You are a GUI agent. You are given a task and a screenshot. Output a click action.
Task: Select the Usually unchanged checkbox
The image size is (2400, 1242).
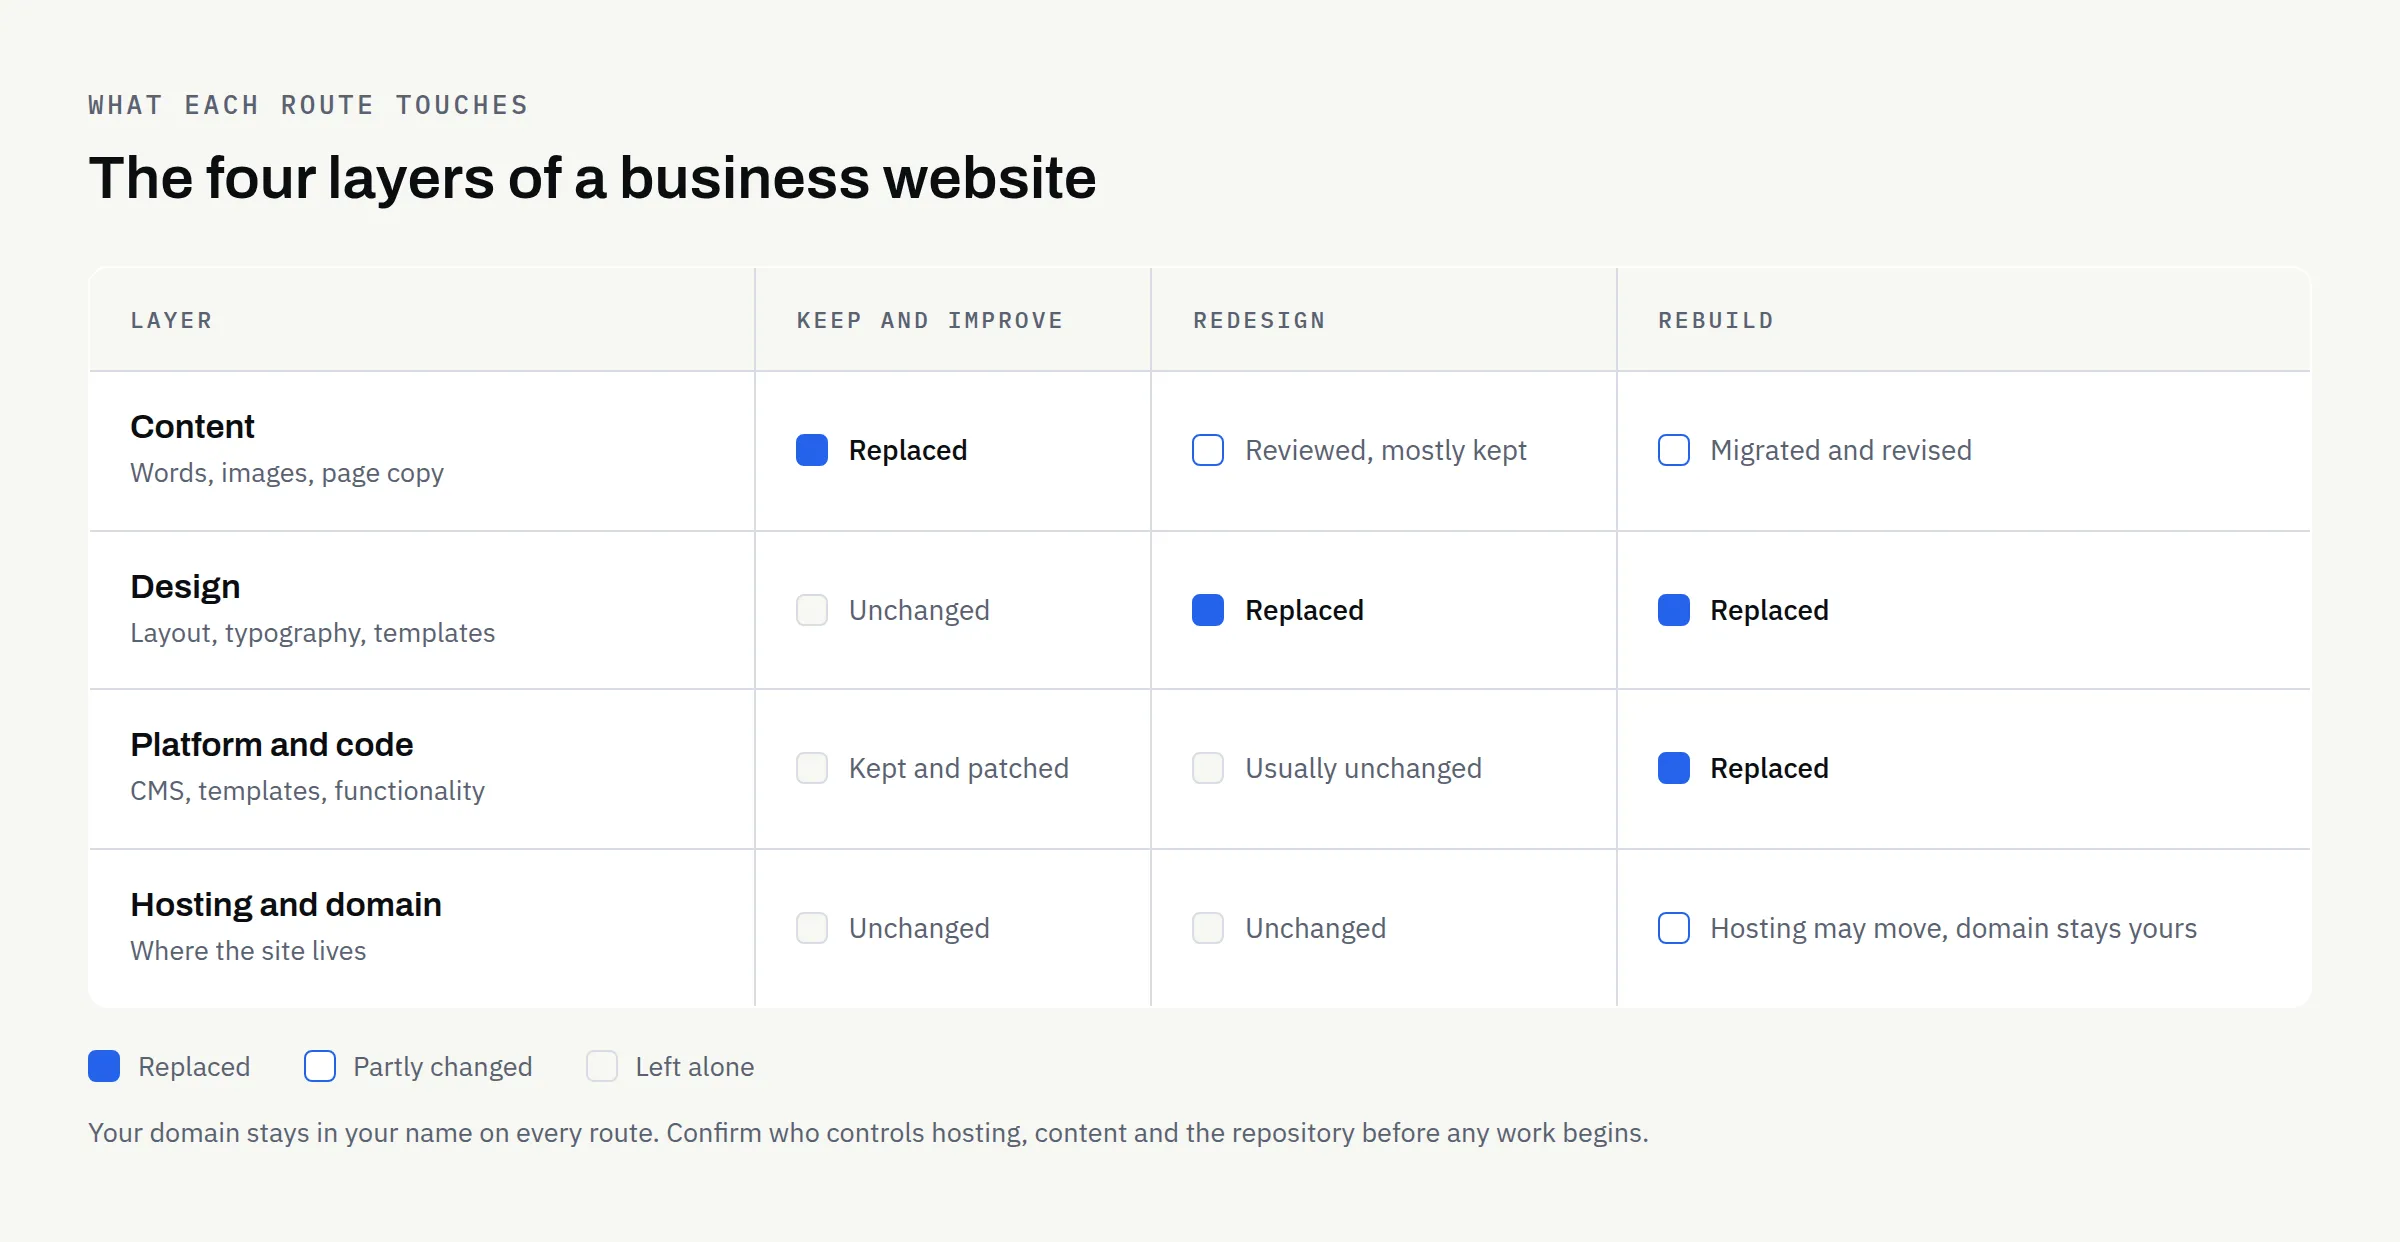(x=1208, y=768)
